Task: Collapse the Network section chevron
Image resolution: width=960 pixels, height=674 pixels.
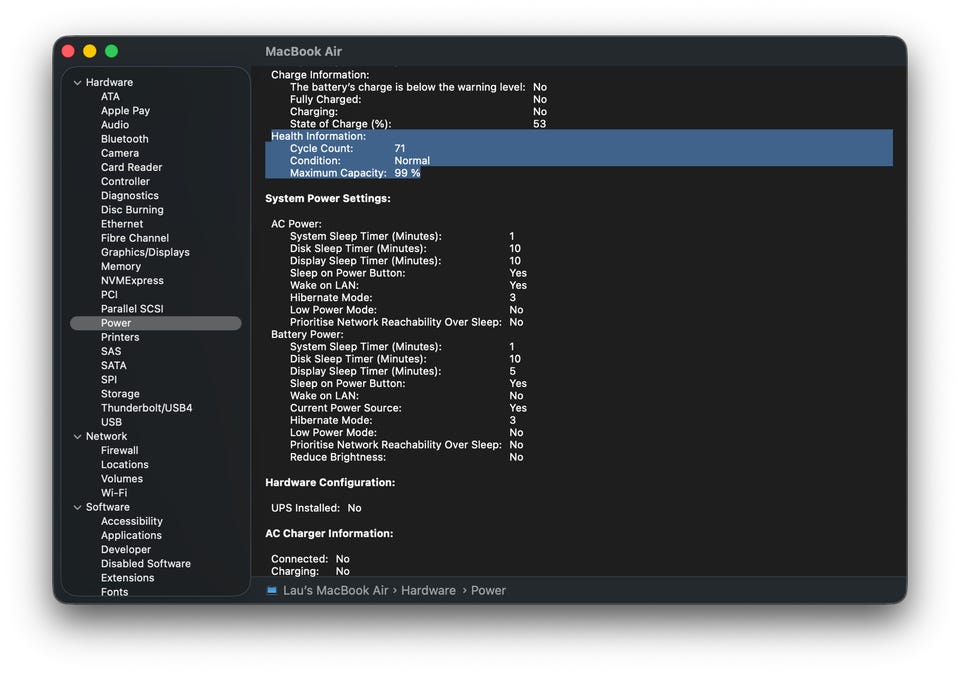Action: (x=78, y=437)
